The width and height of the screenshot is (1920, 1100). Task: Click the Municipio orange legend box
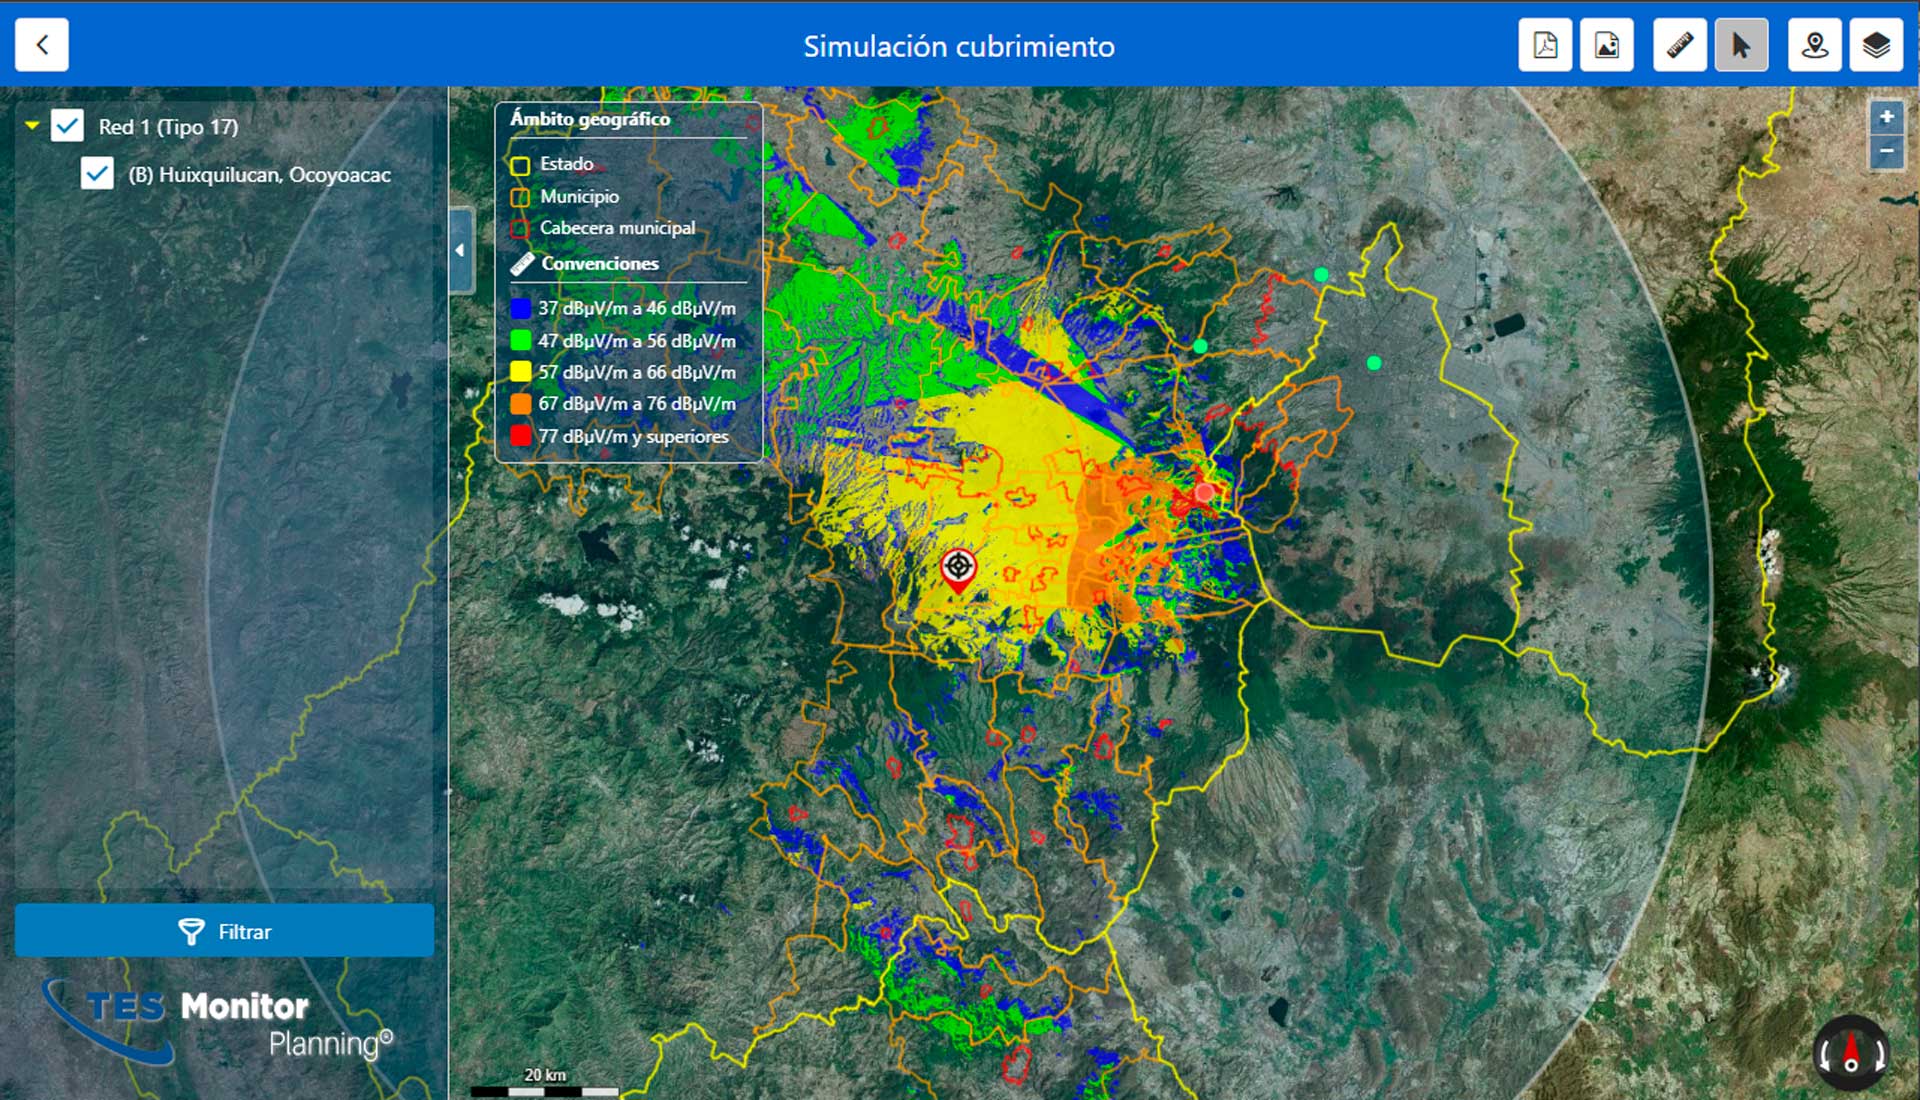click(520, 197)
